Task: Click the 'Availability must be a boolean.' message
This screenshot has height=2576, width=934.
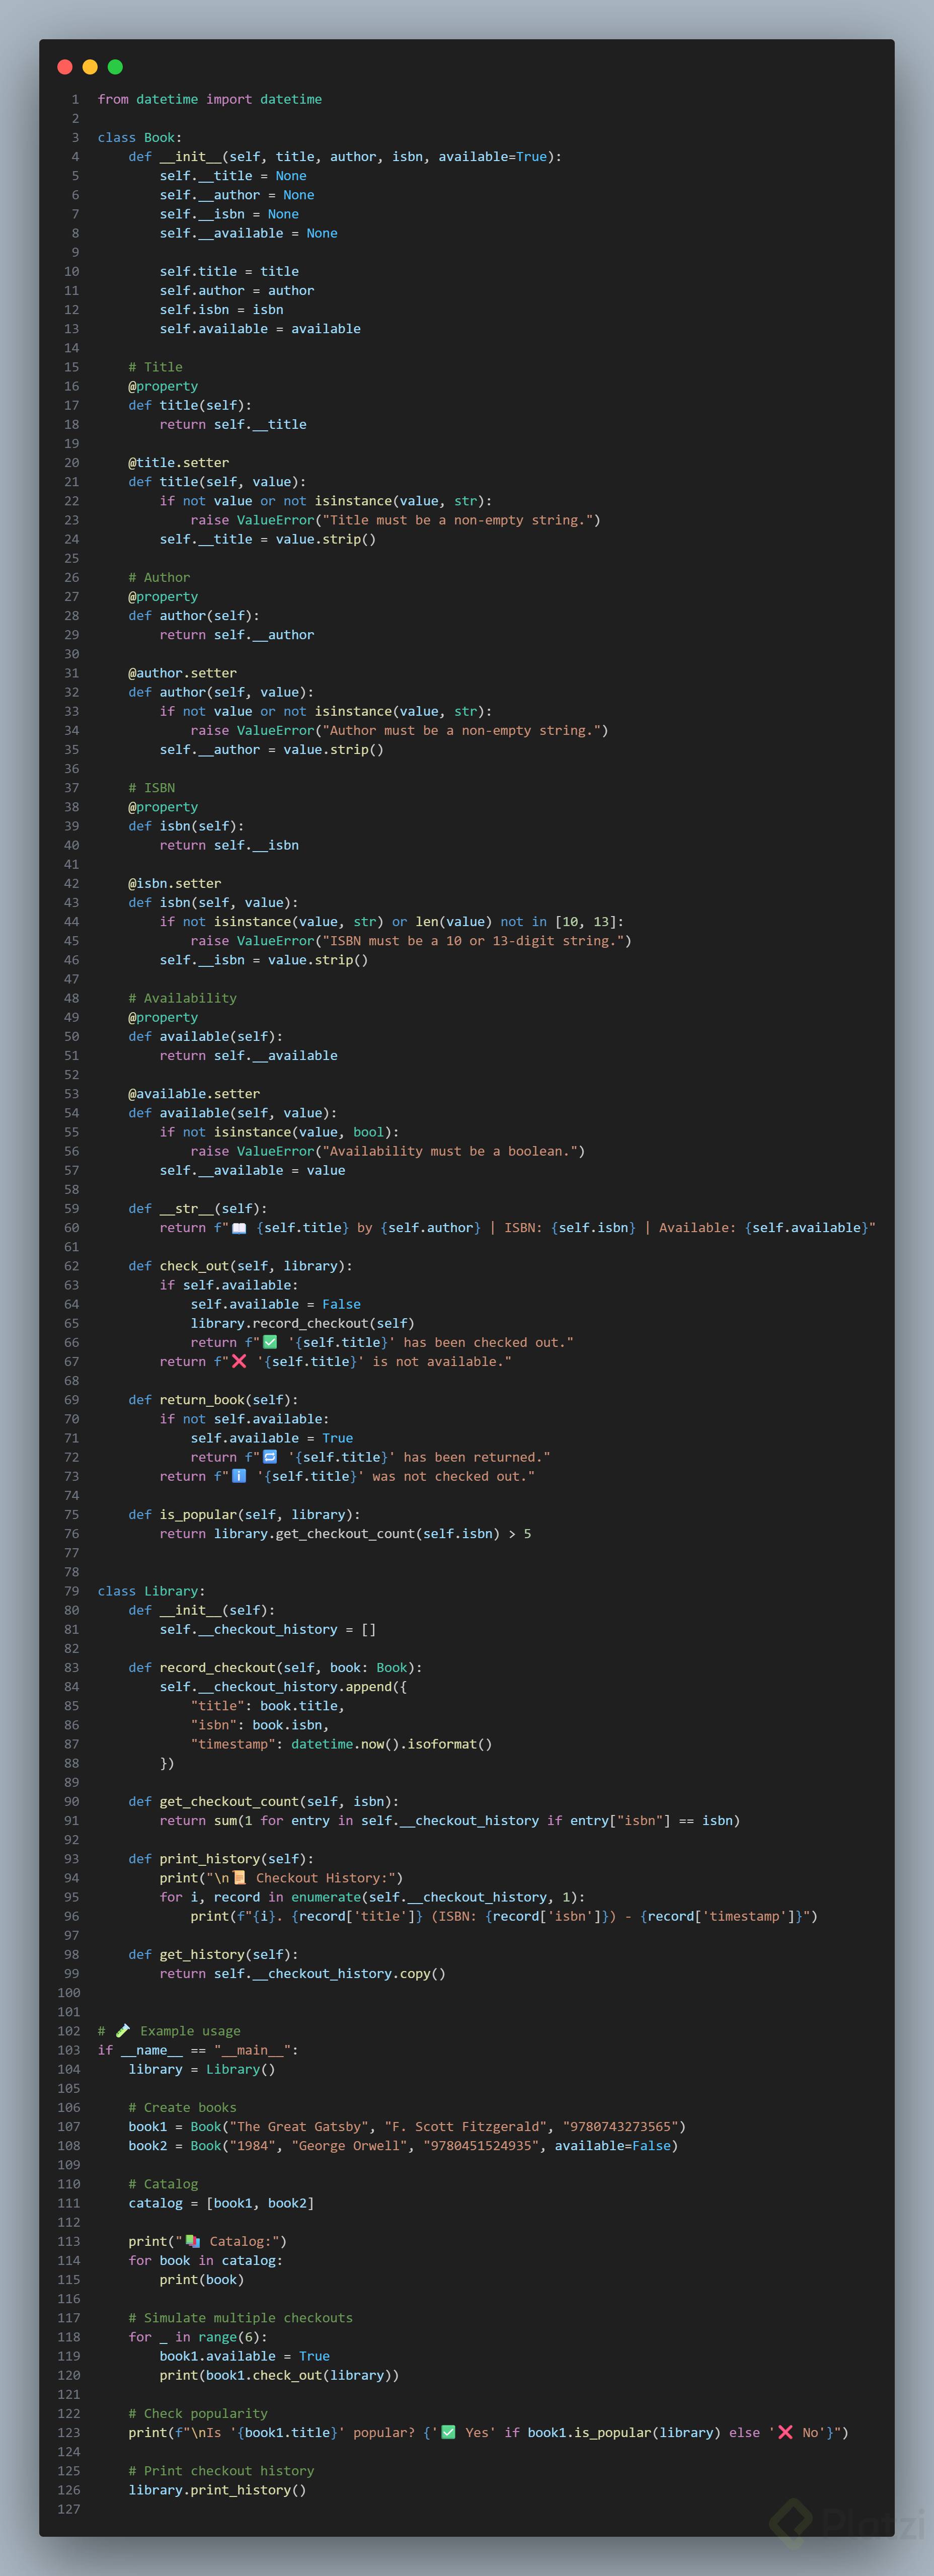Action: pyautogui.click(x=450, y=1151)
